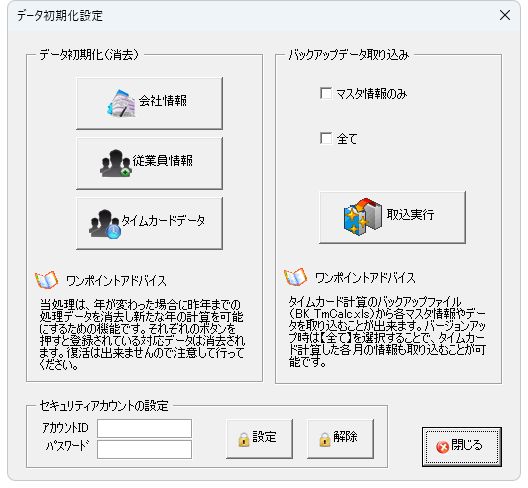Click the advice text starting 当処理は
The image size is (528, 488).
[142, 334]
